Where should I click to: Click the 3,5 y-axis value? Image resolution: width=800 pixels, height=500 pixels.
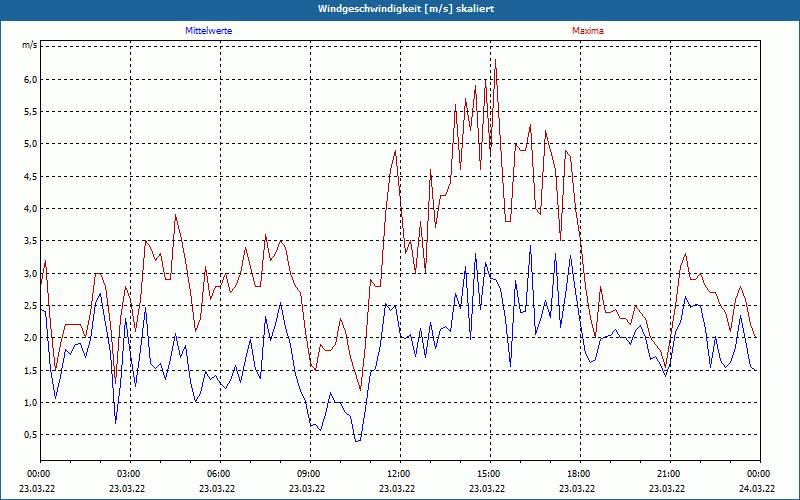31,241
